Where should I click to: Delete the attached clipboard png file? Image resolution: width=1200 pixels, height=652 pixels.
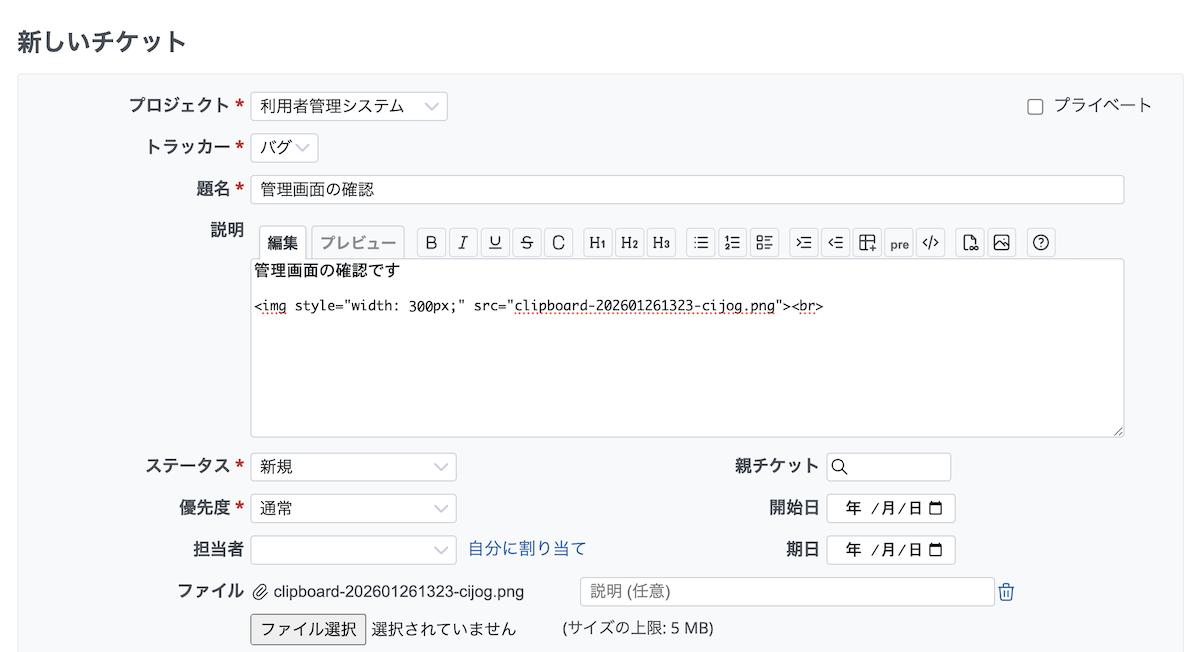1006,592
